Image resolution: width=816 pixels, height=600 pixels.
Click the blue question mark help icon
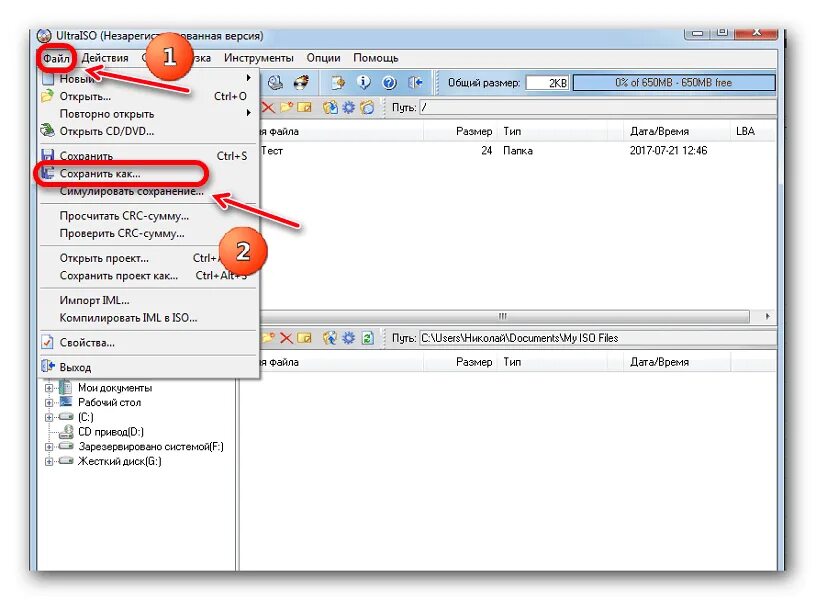(389, 82)
